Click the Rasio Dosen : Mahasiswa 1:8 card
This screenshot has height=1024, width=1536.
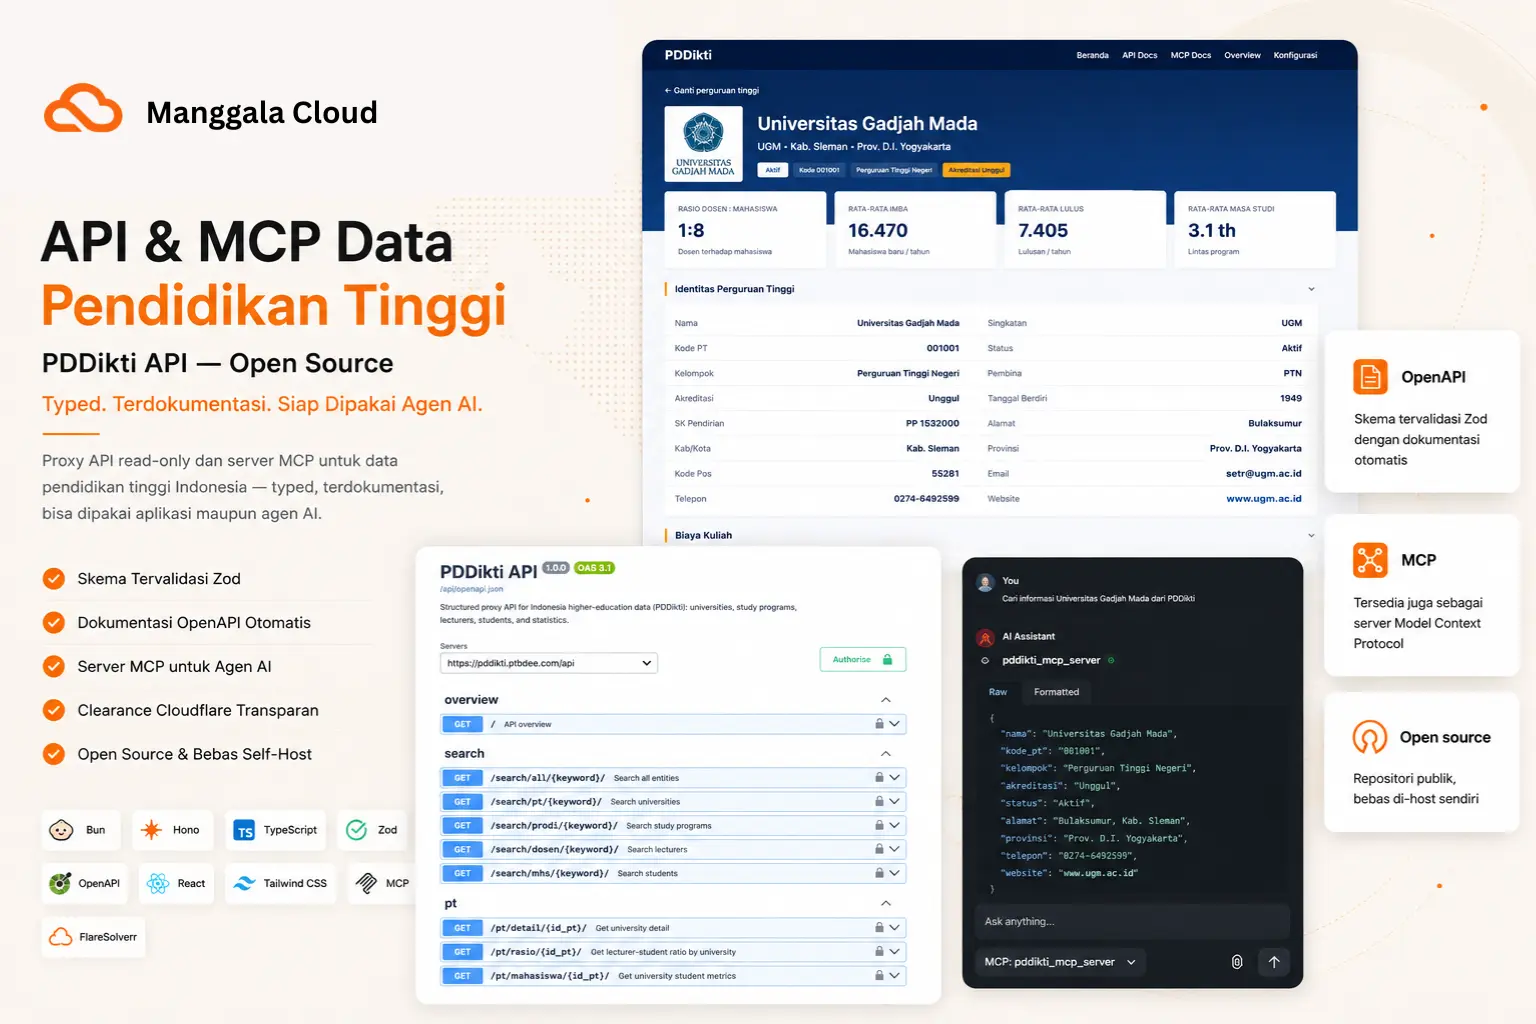pos(745,230)
